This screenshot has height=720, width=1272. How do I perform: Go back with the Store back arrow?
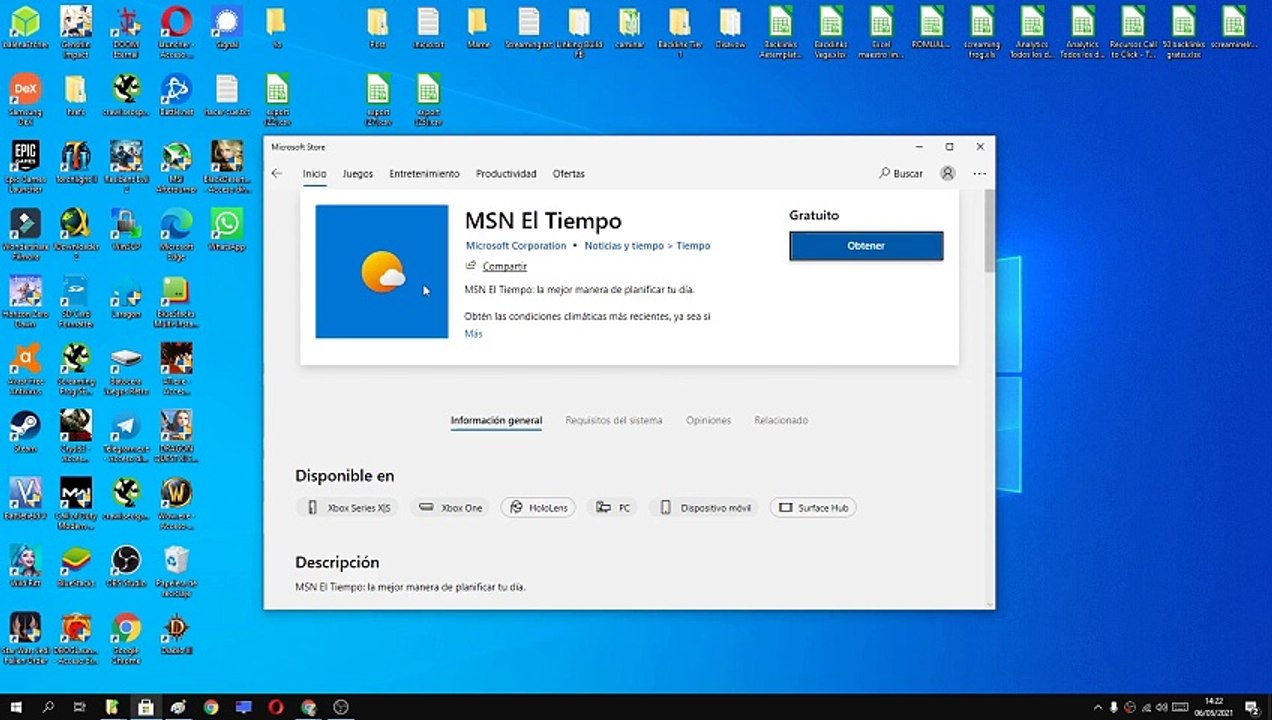(277, 174)
